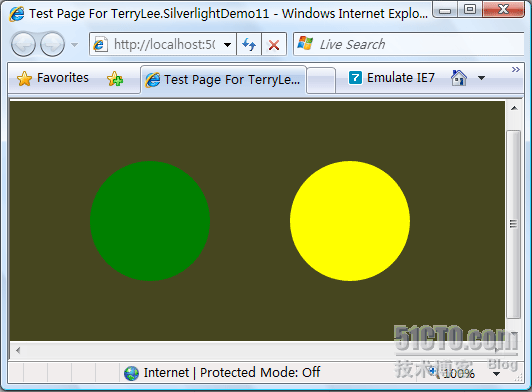Open the Favorites center

coord(53,78)
